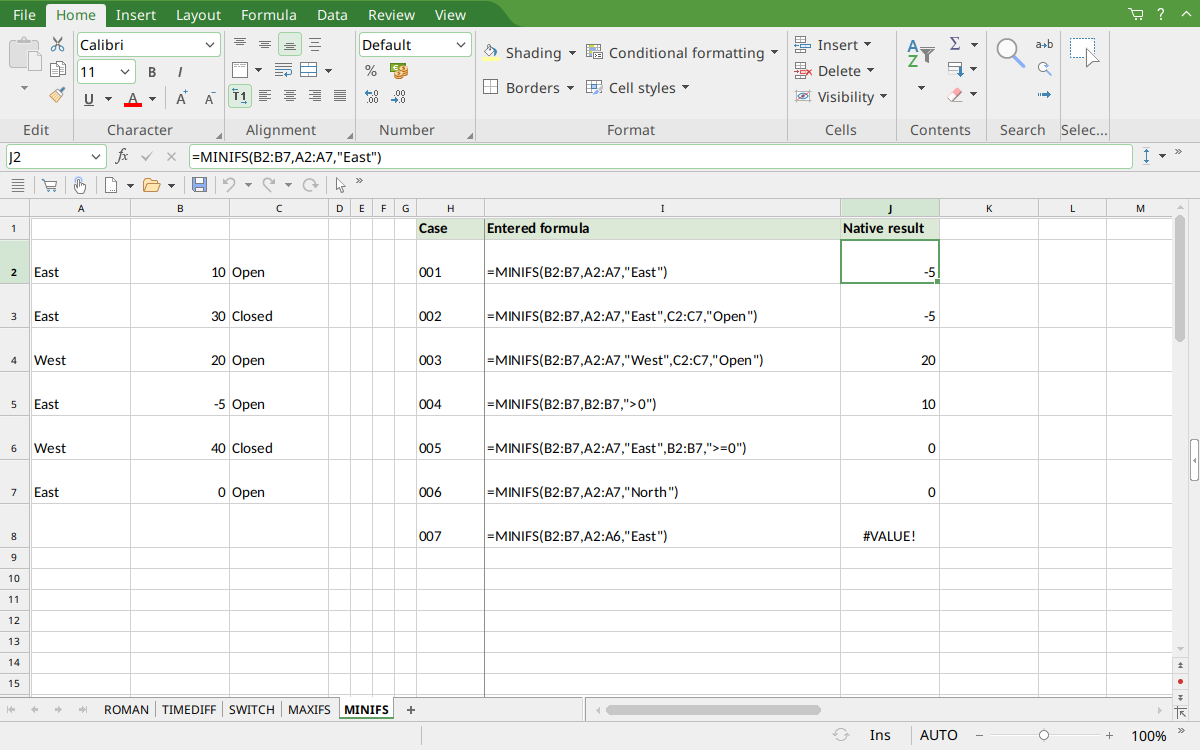Click the Sort and filter A-Z icon
This screenshot has width=1200, height=750.
point(920,55)
